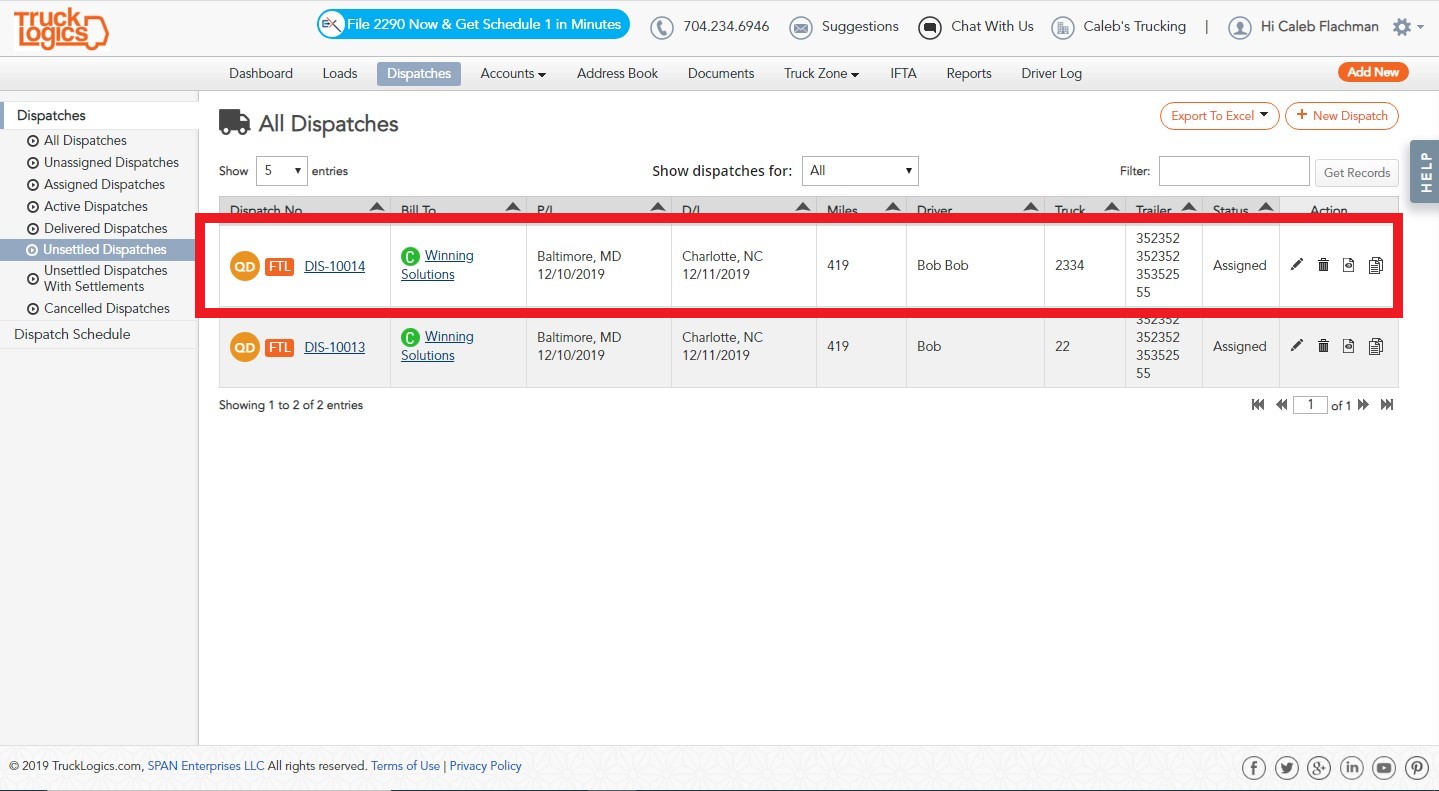1439x791 pixels.
Task: Delete dispatch DIS-10013 with the trash icon
Action: tap(1323, 346)
